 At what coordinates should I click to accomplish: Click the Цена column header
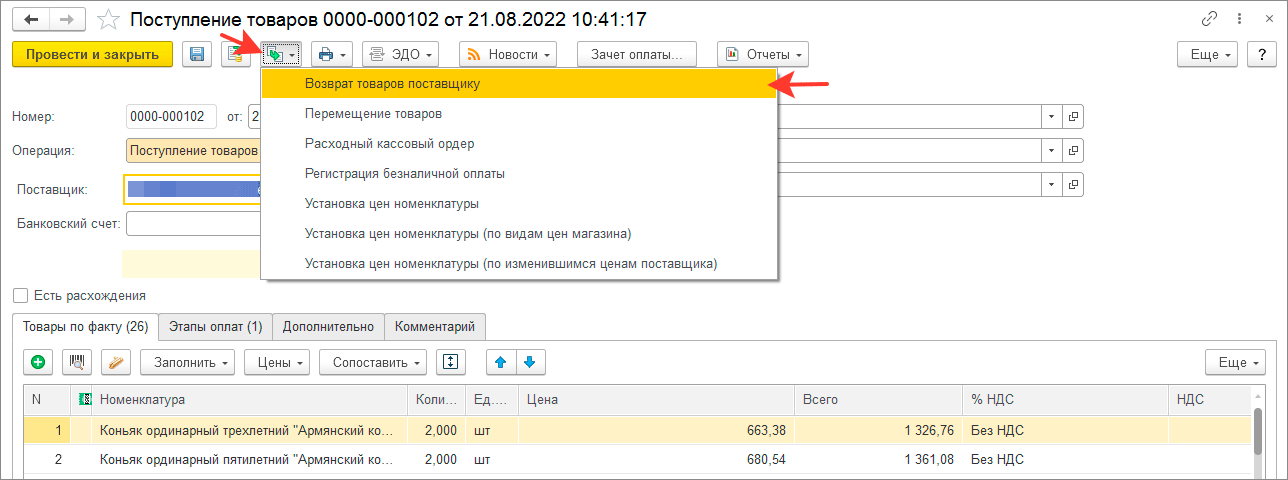coord(655,400)
